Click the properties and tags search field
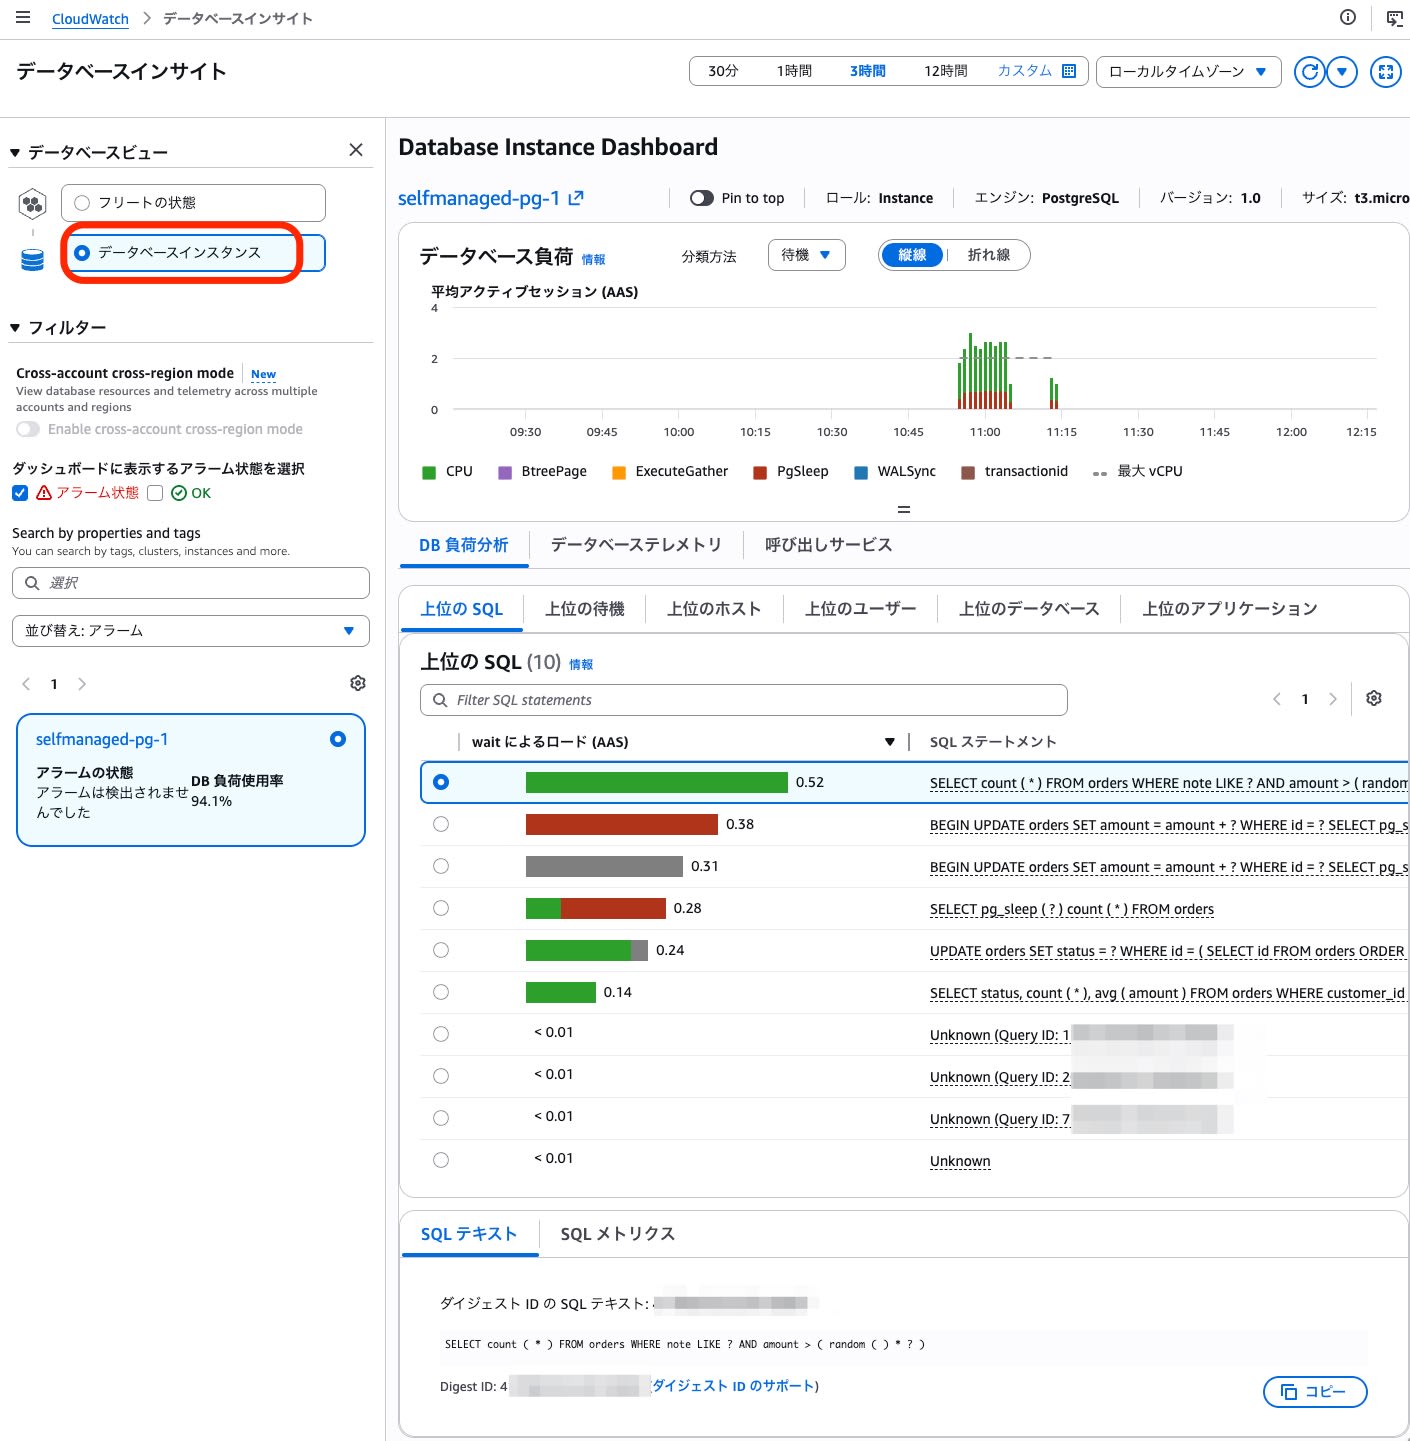Viewport: 1410px width, 1441px height. (x=191, y=583)
